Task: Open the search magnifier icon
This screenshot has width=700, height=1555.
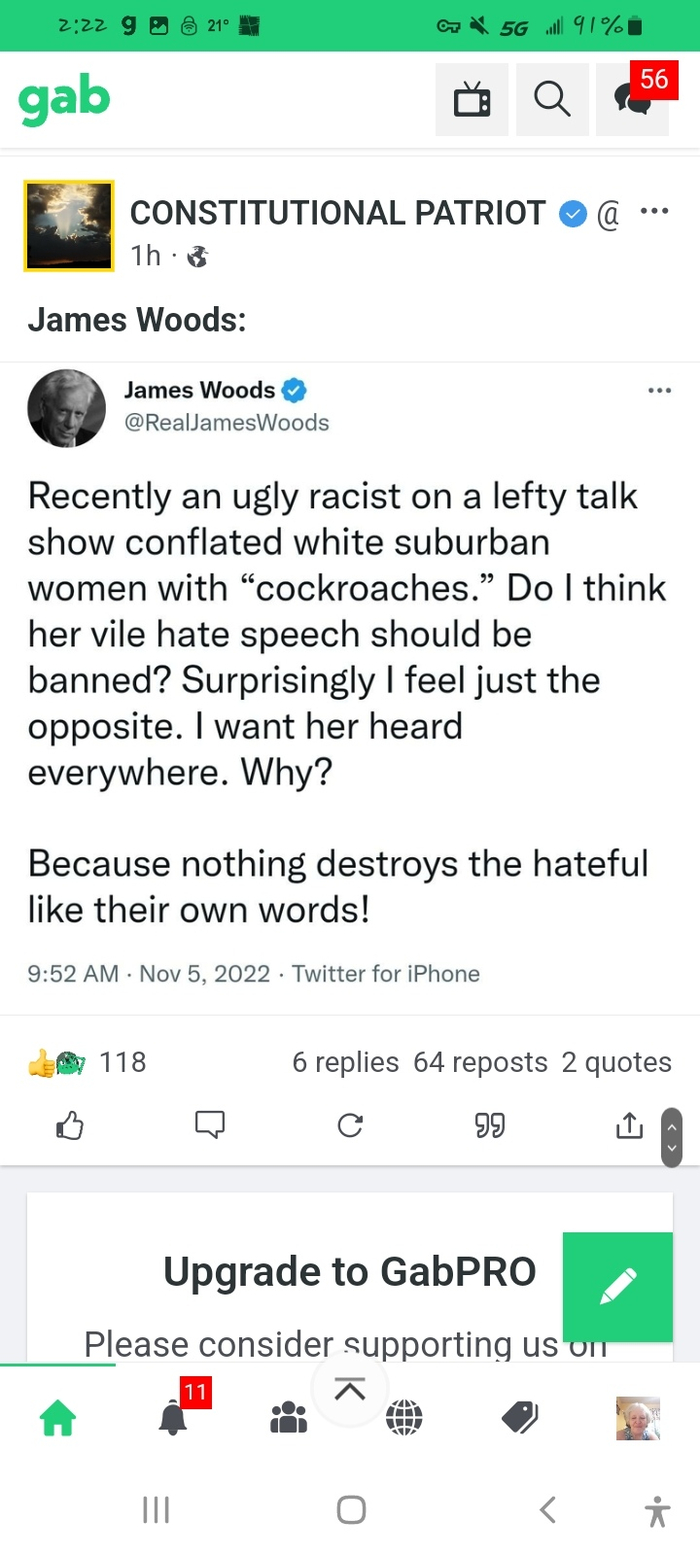Action: point(552,100)
